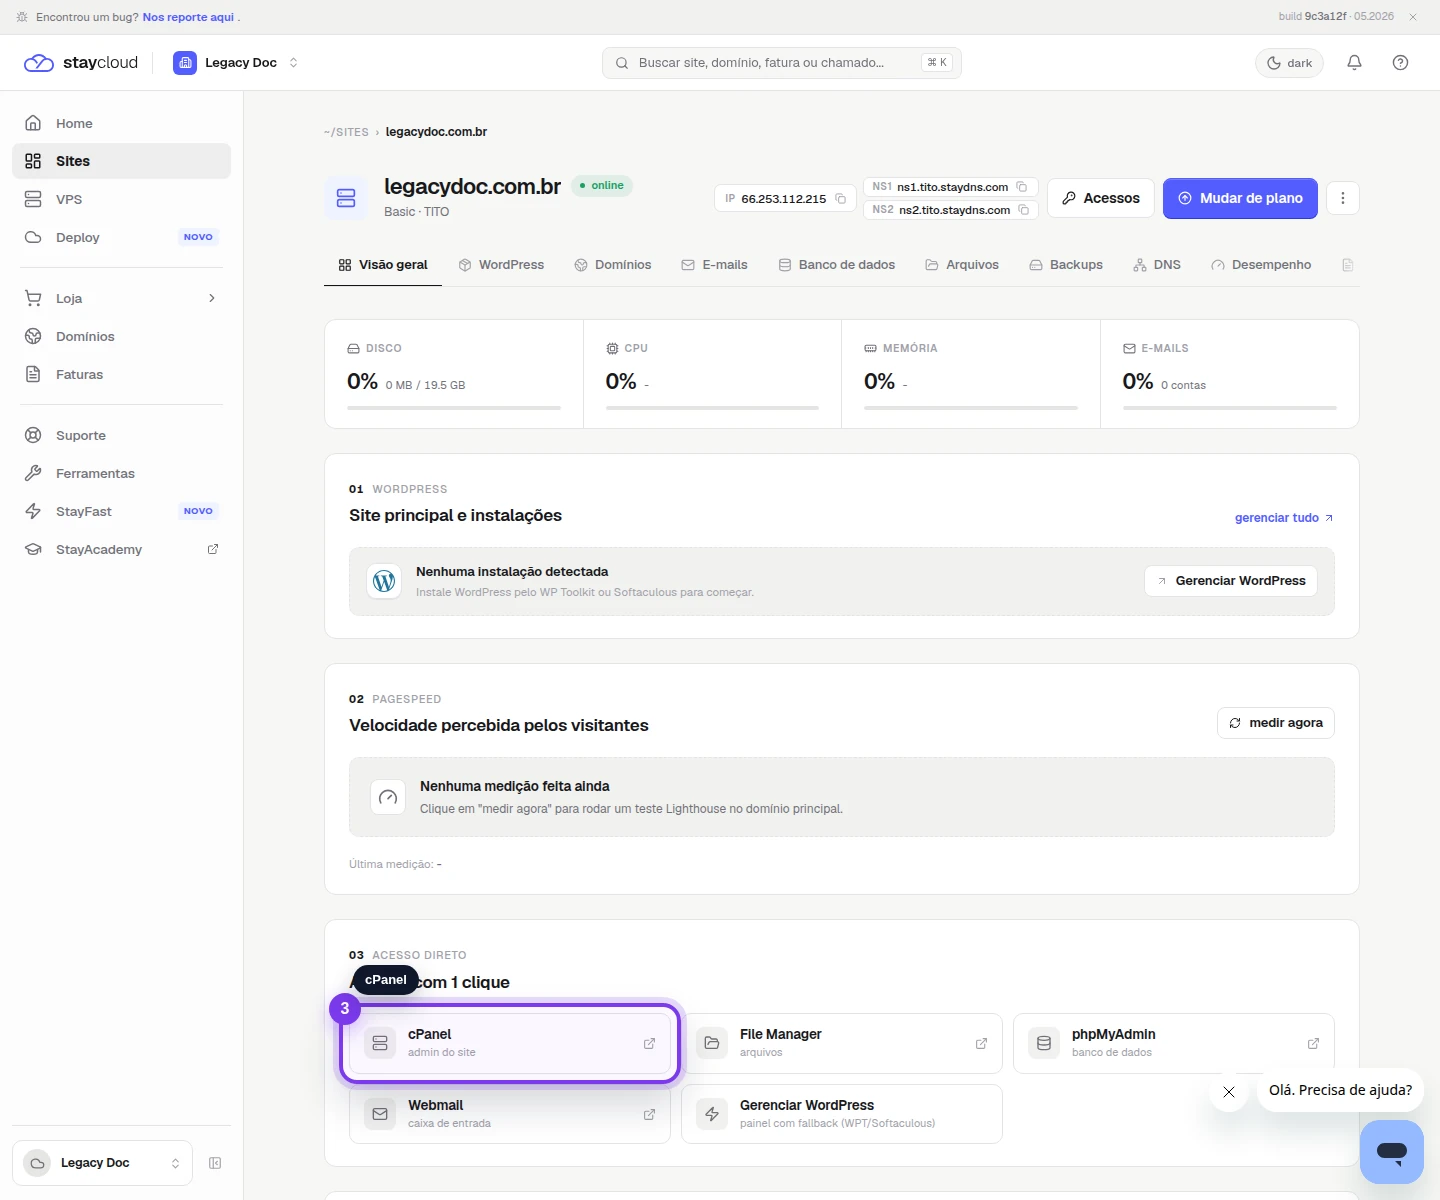Switch to the Domínios tab
Screen dimensions: 1440x1200
(613, 265)
